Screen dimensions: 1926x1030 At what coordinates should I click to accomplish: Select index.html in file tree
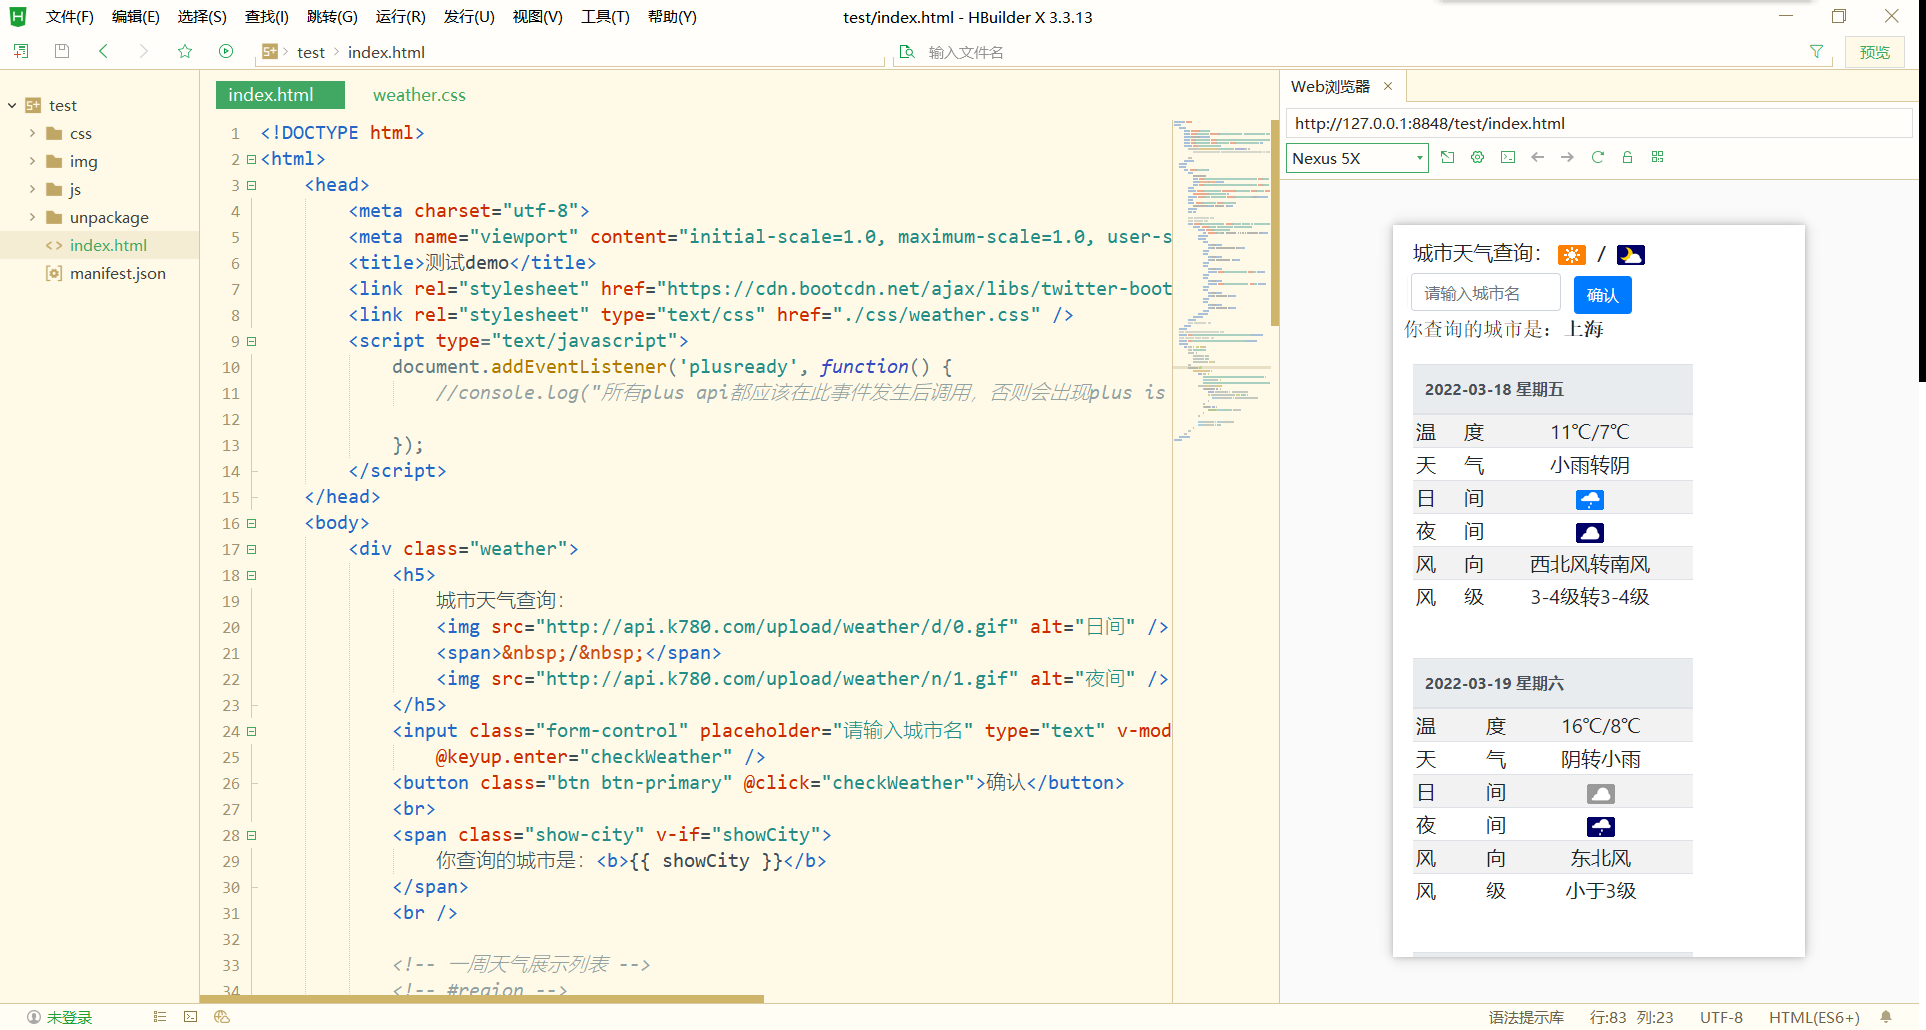108,245
